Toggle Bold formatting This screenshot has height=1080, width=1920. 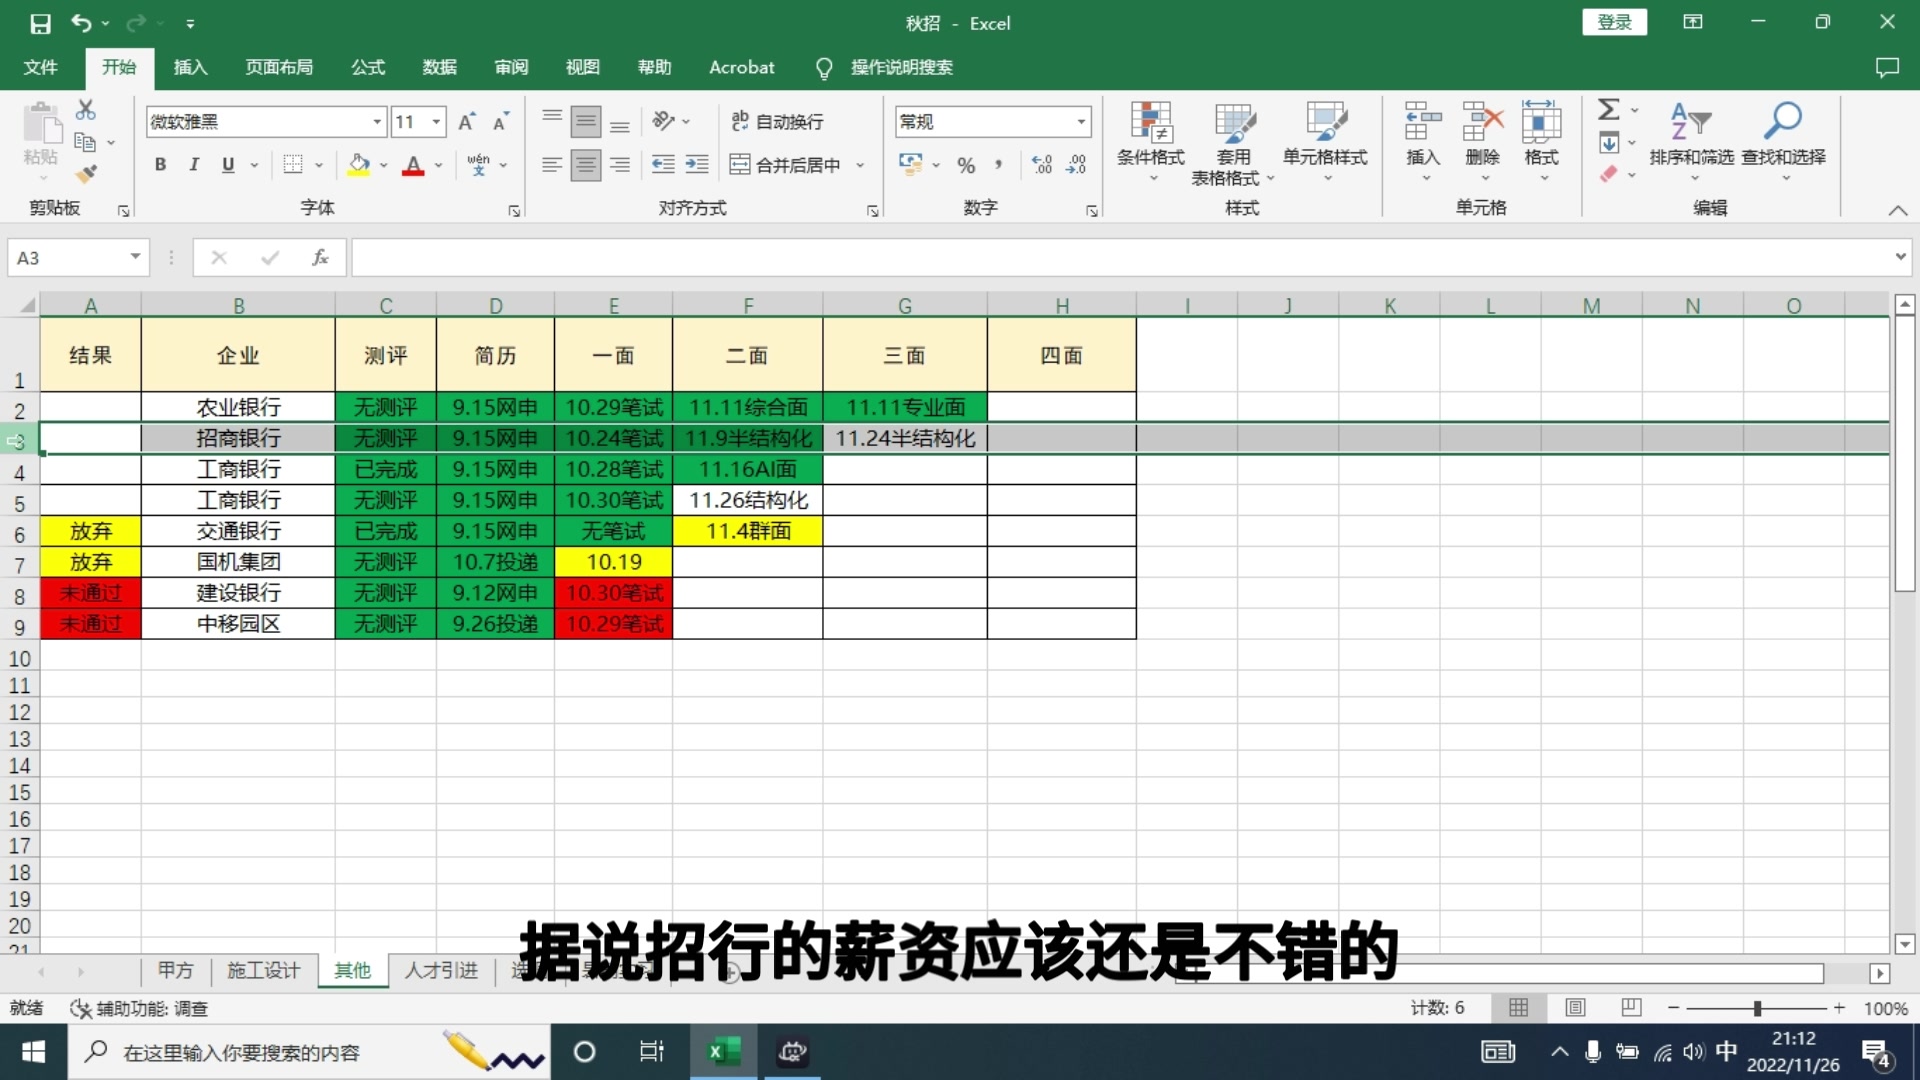coord(160,165)
